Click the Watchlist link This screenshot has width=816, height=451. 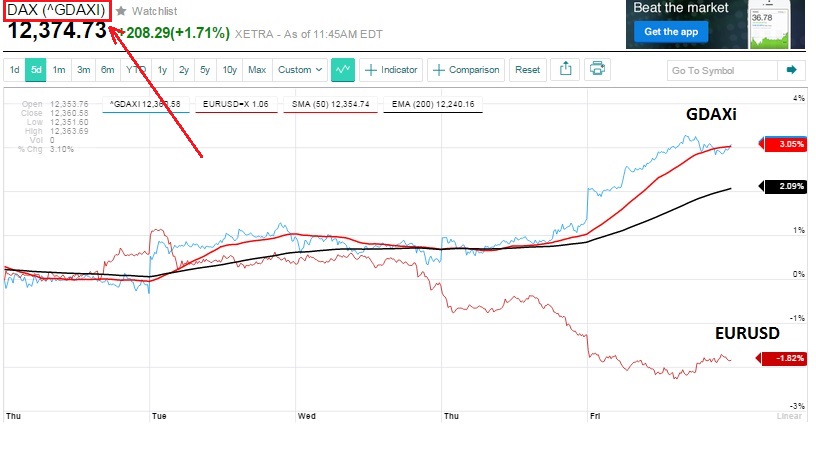pos(154,11)
